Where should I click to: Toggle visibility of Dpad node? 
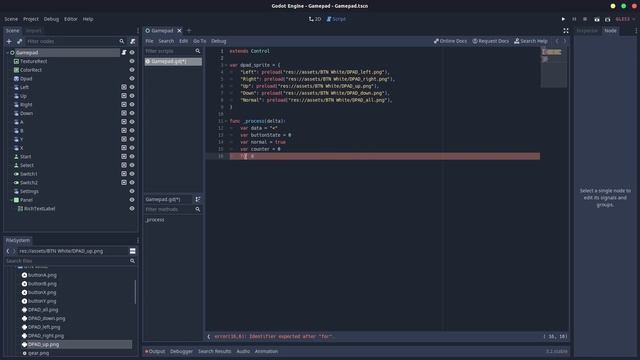tap(132, 78)
